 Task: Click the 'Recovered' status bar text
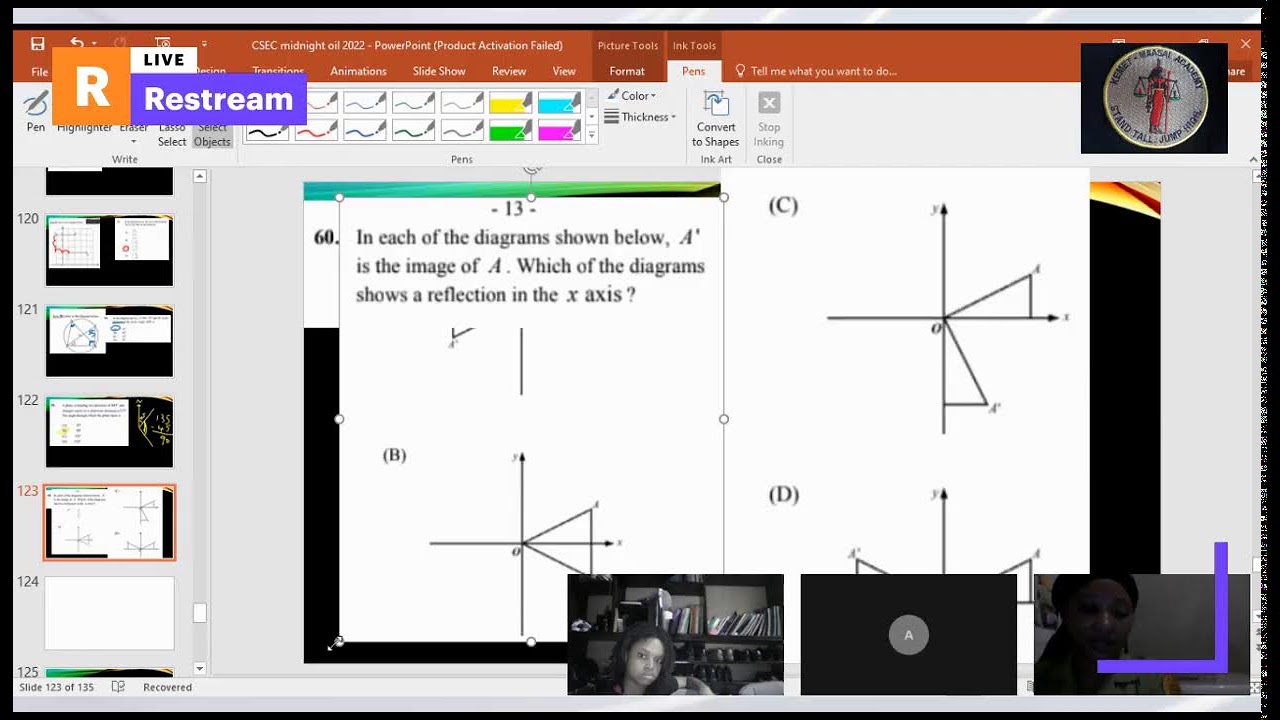[x=167, y=687]
